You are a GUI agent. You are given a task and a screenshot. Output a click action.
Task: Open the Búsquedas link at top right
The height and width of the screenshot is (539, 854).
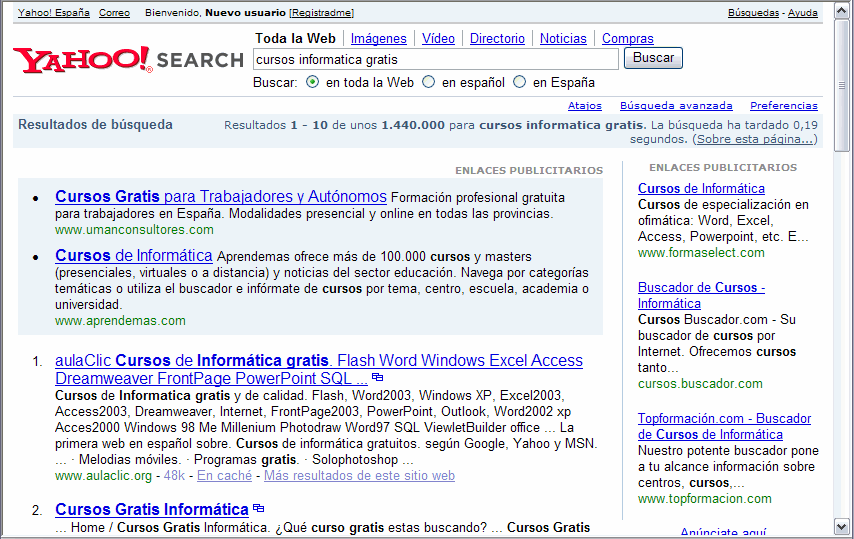(753, 13)
